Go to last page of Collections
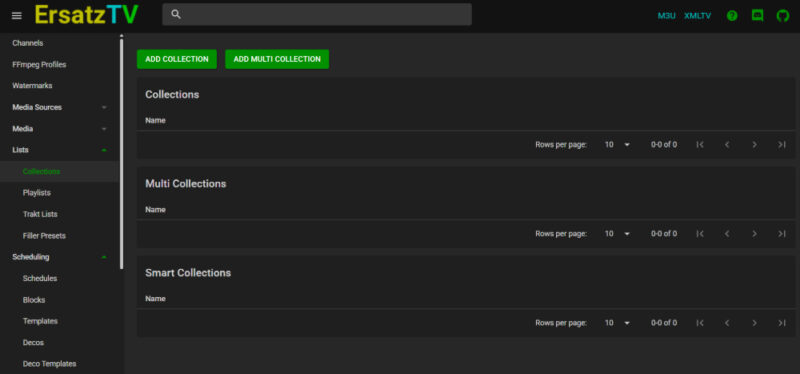This screenshot has height=374, width=800. [782, 145]
